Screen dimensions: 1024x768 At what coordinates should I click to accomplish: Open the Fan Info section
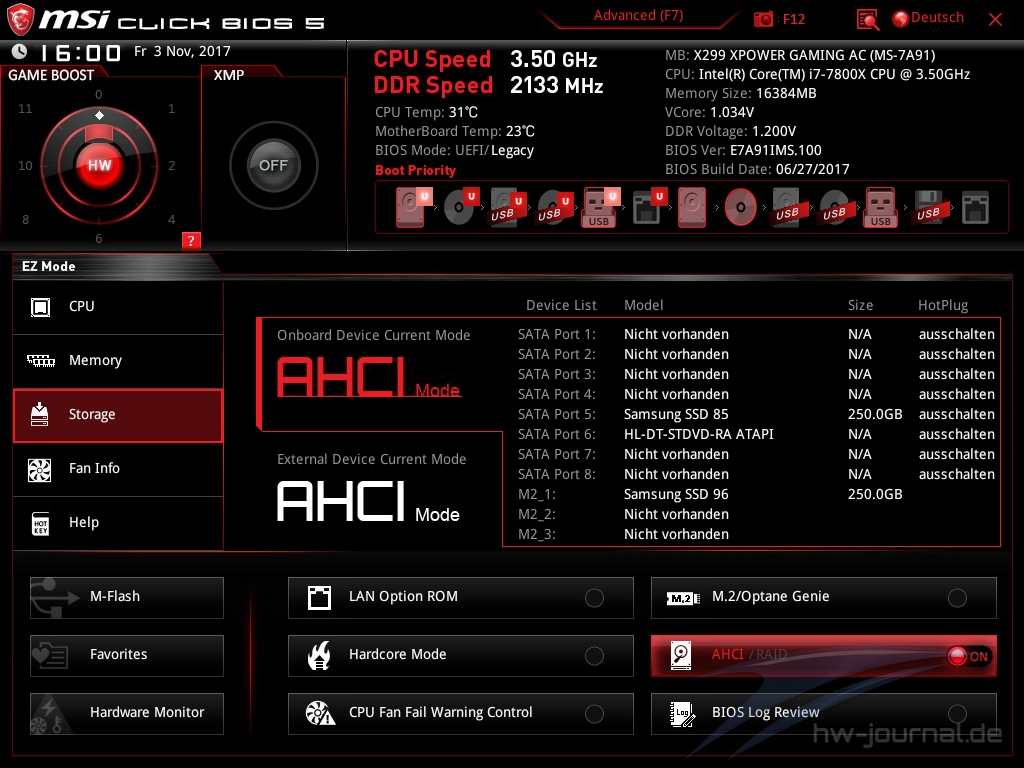[118, 469]
